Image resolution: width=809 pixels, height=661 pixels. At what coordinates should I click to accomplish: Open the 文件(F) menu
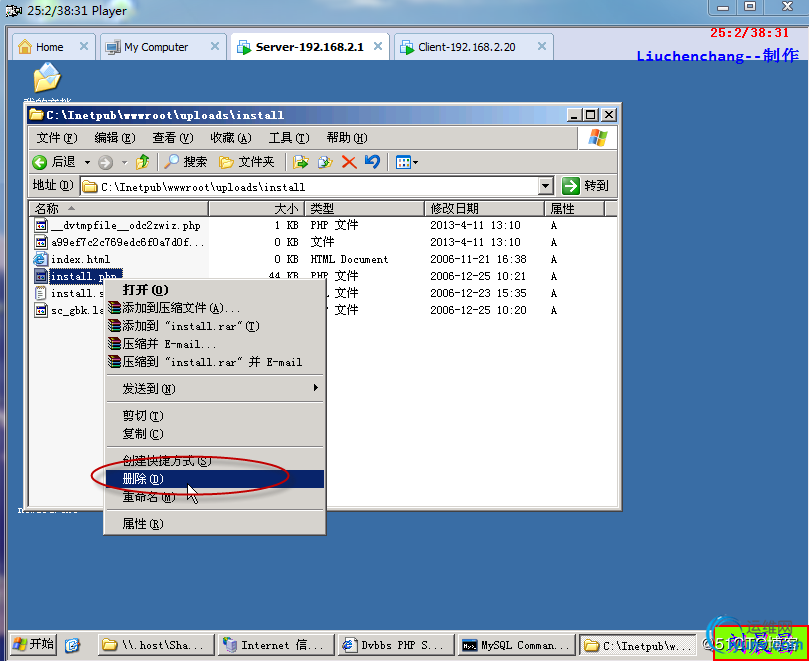tap(57, 138)
